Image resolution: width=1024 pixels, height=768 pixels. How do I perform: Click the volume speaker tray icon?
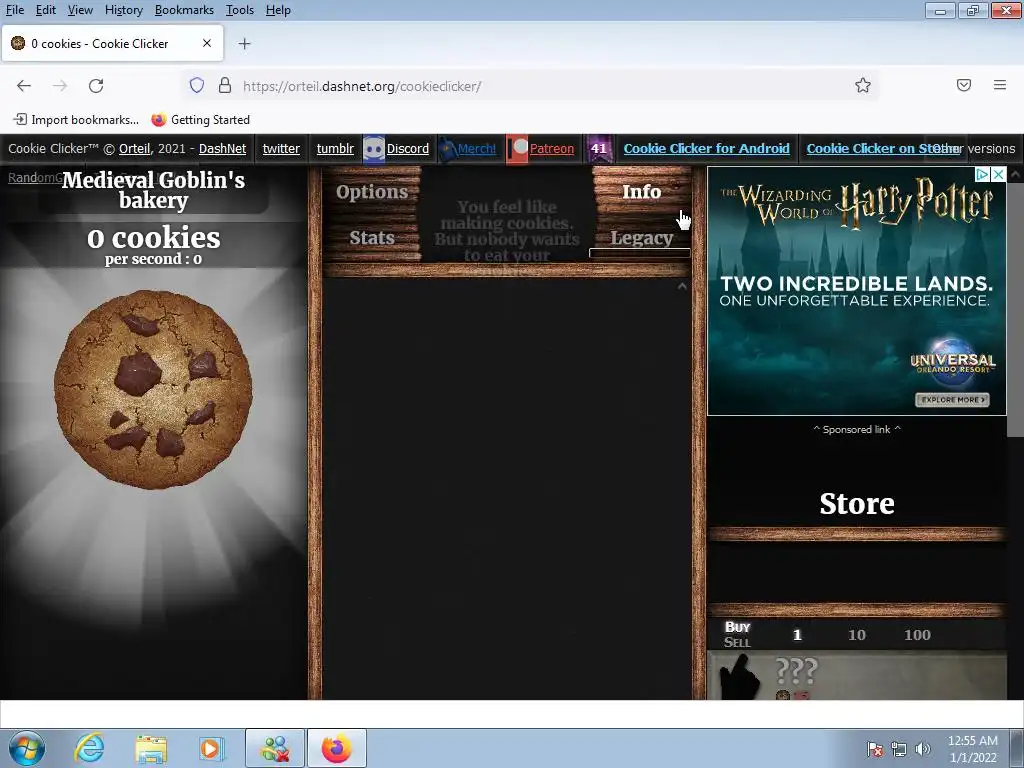point(923,749)
